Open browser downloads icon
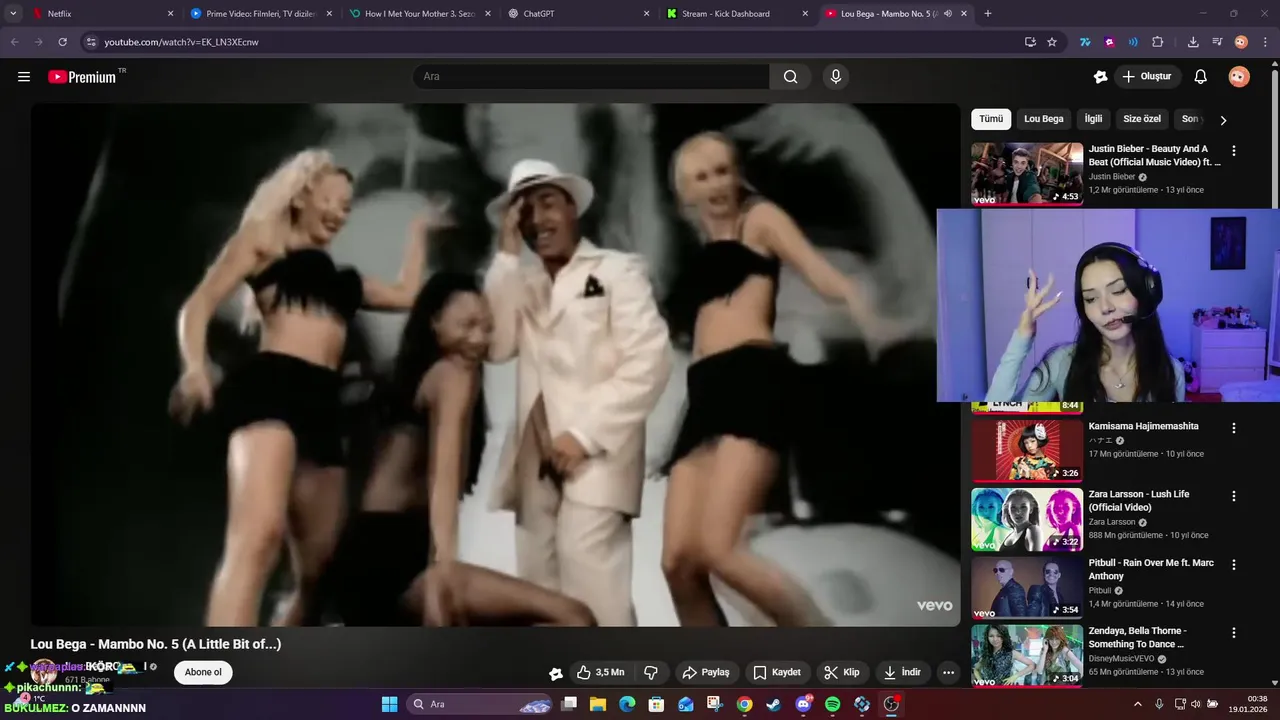This screenshot has width=1280, height=720. tap(1193, 42)
